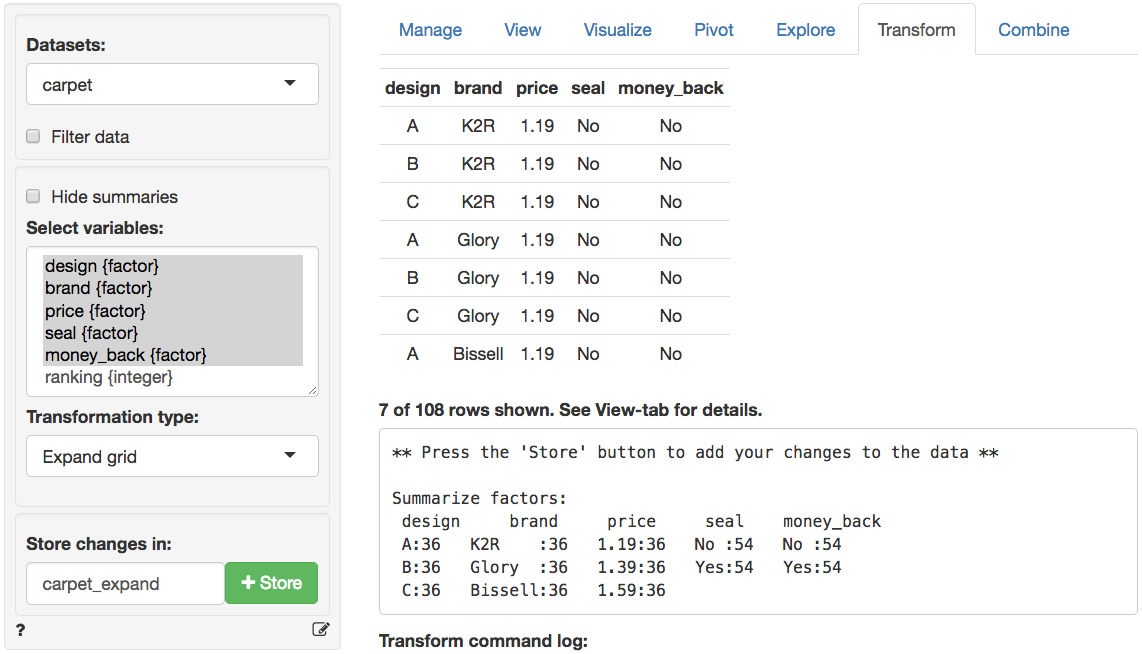Click the price {factor} variable
This screenshot has height=654, width=1142.
pyautogui.click(x=95, y=311)
